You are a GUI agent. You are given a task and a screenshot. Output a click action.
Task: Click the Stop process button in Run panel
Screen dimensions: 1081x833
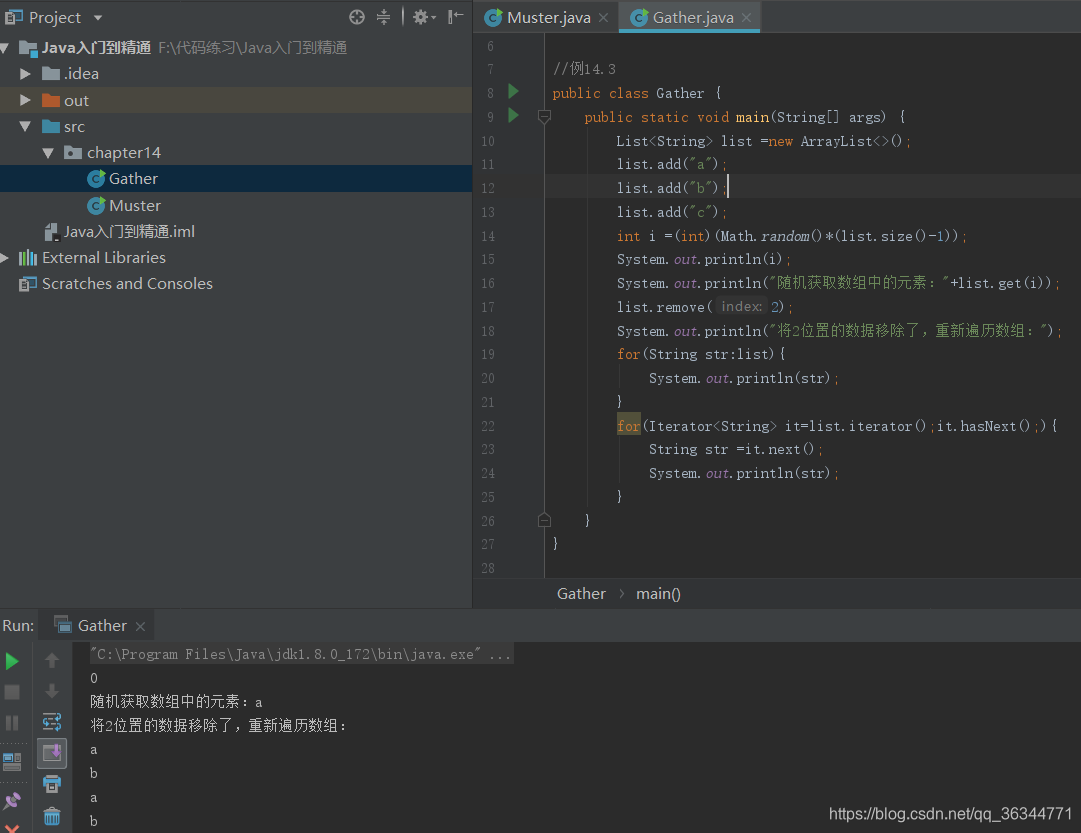coord(12,692)
